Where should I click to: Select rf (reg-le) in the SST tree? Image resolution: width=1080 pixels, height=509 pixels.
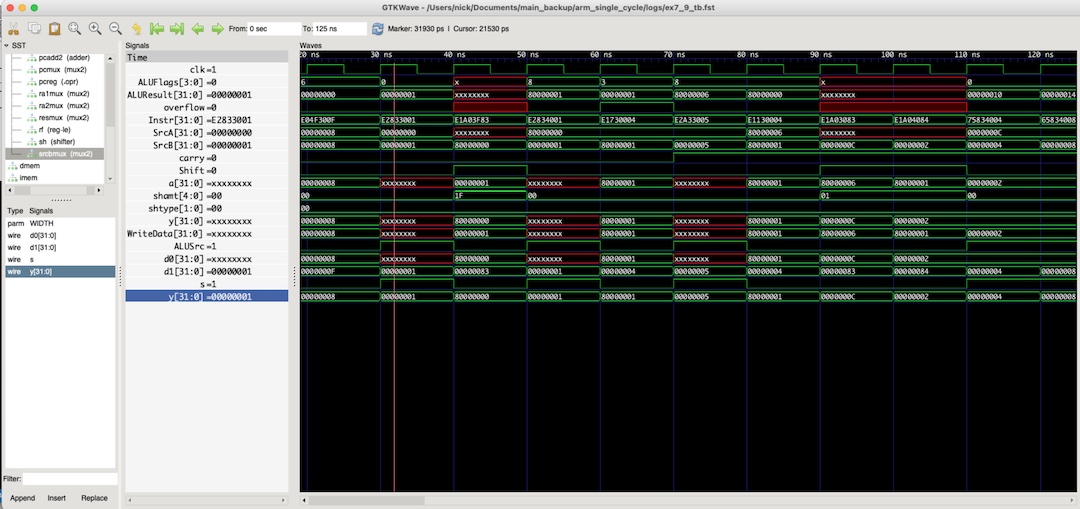pos(54,129)
